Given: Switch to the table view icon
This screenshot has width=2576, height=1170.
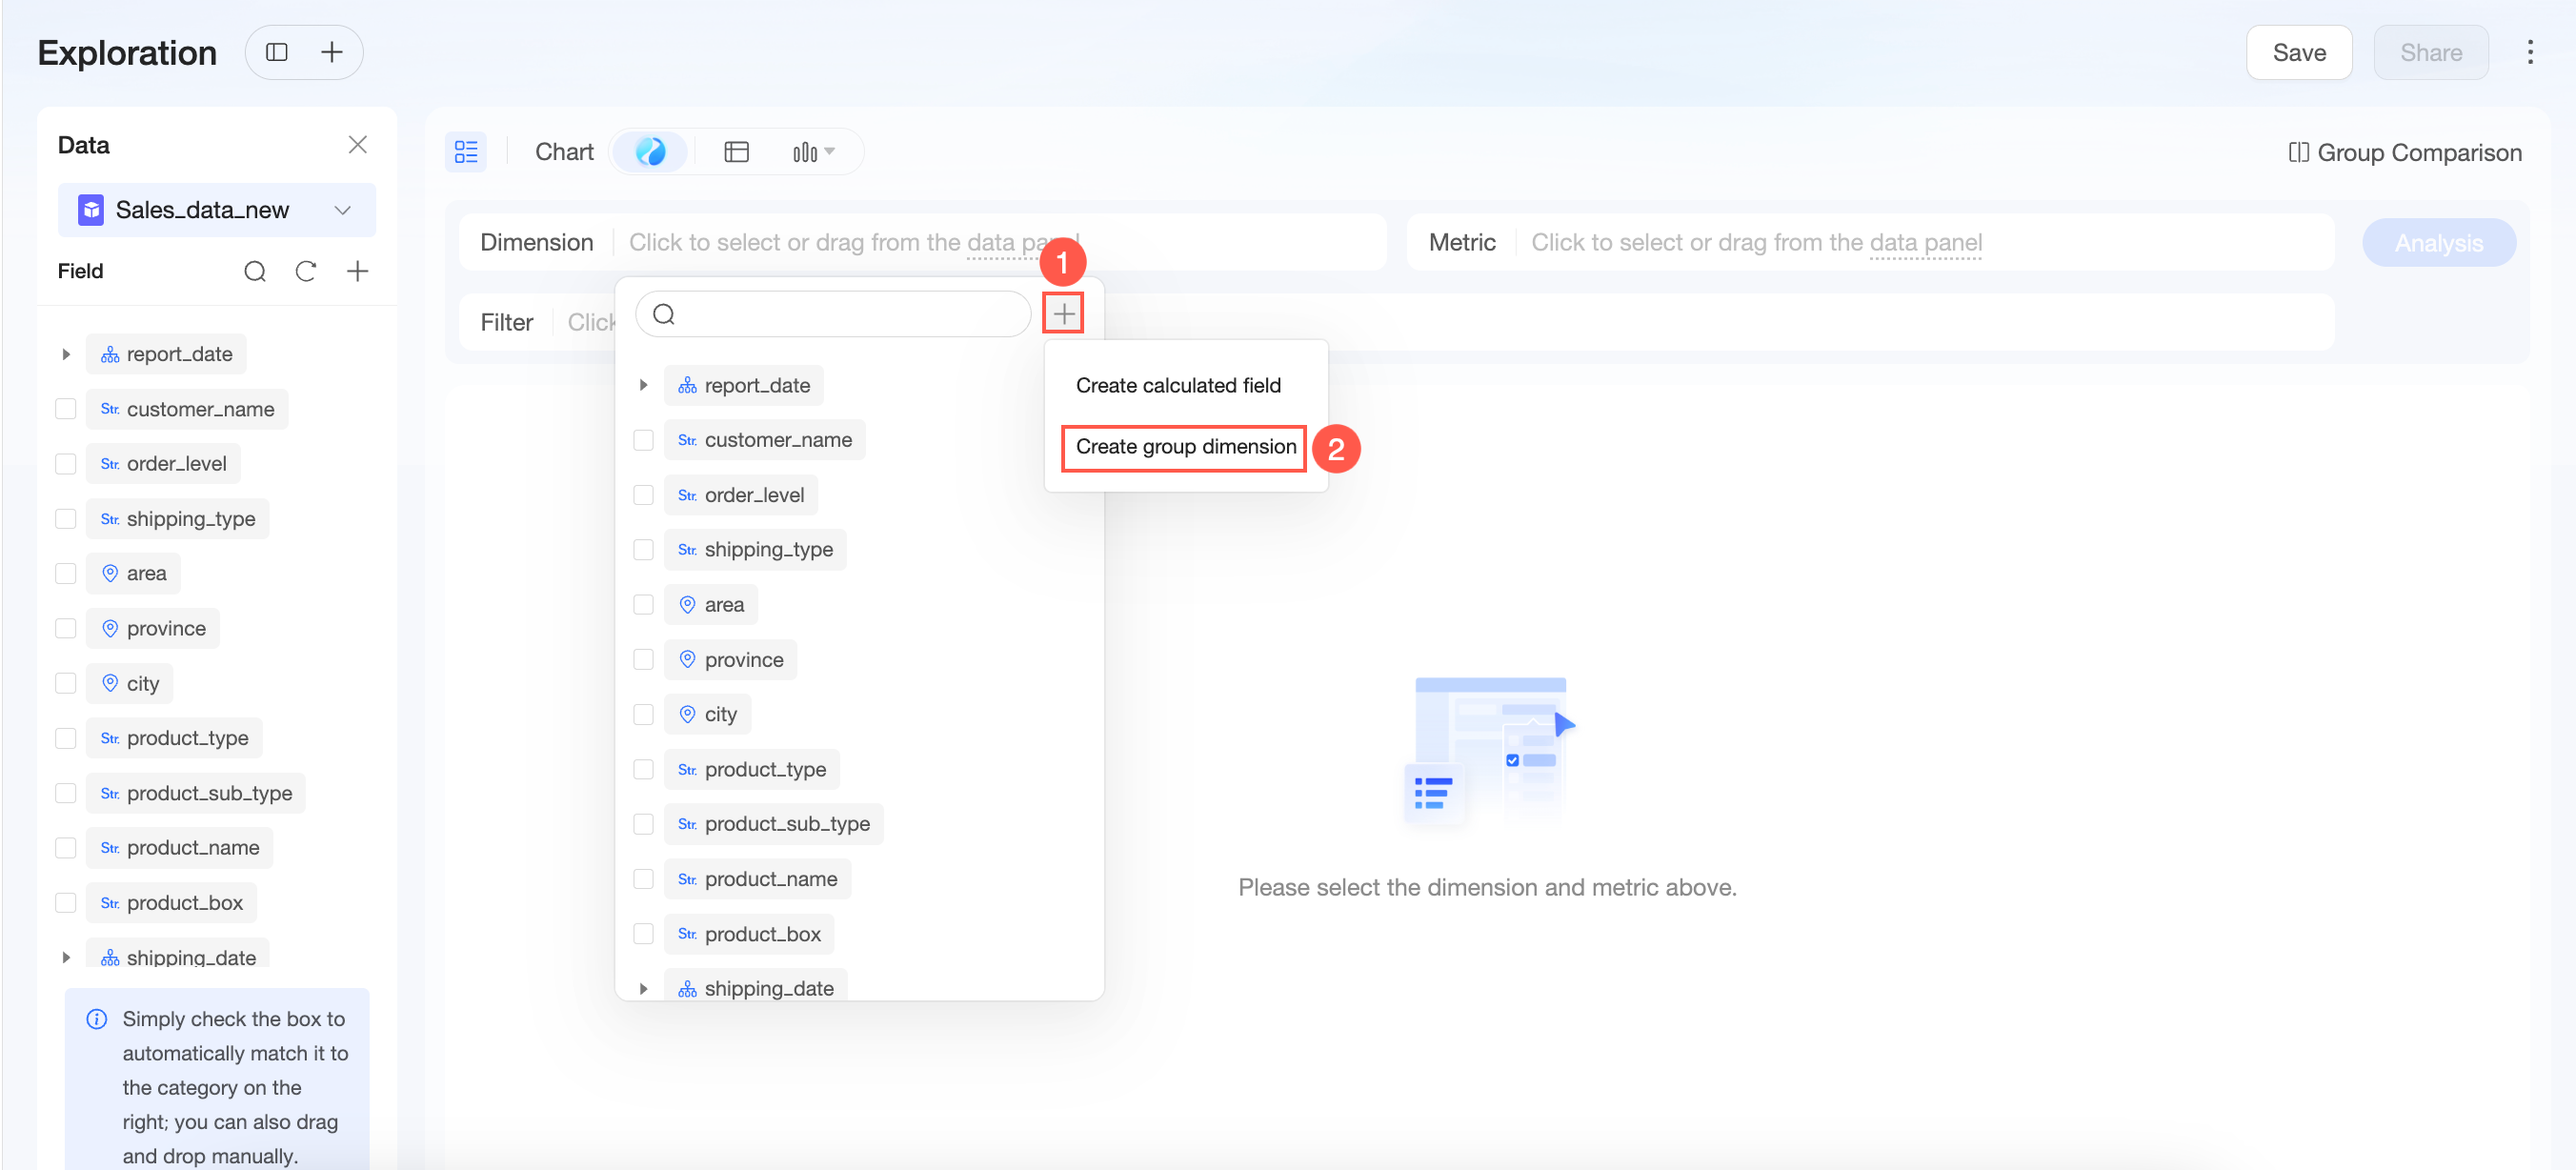Looking at the screenshot, I should click(x=736, y=152).
